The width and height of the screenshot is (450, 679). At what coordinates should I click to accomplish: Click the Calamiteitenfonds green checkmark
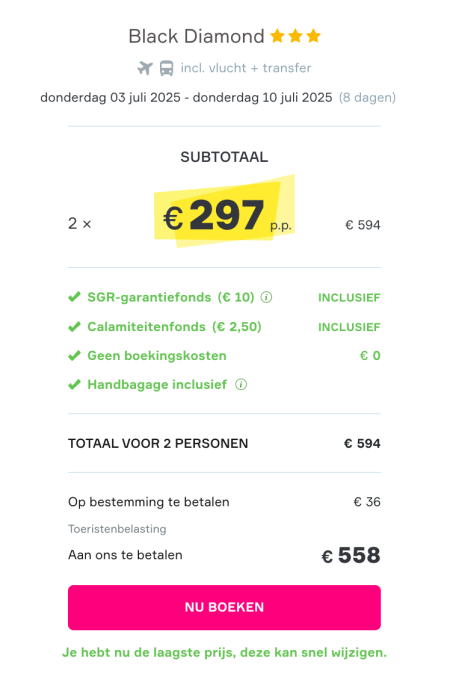[x=74, y=327]
